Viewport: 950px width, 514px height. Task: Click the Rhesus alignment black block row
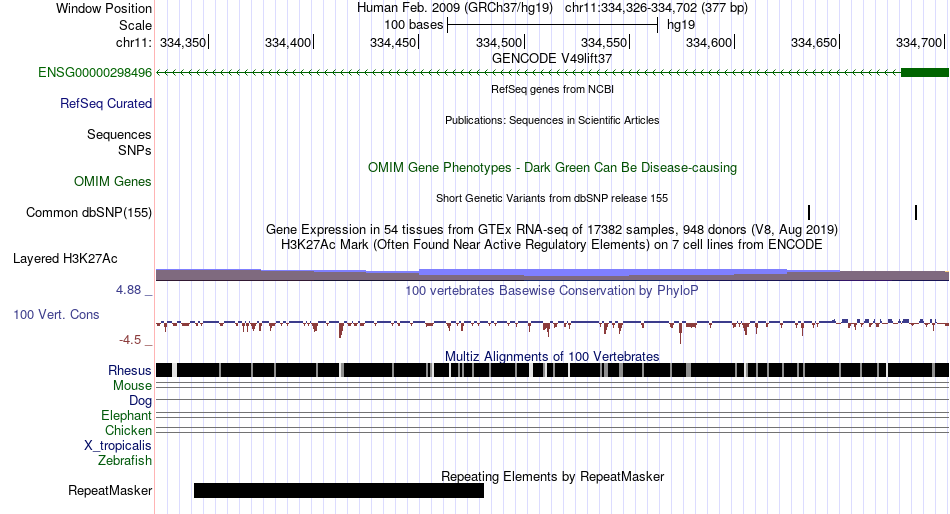click(x=552, y=370)
